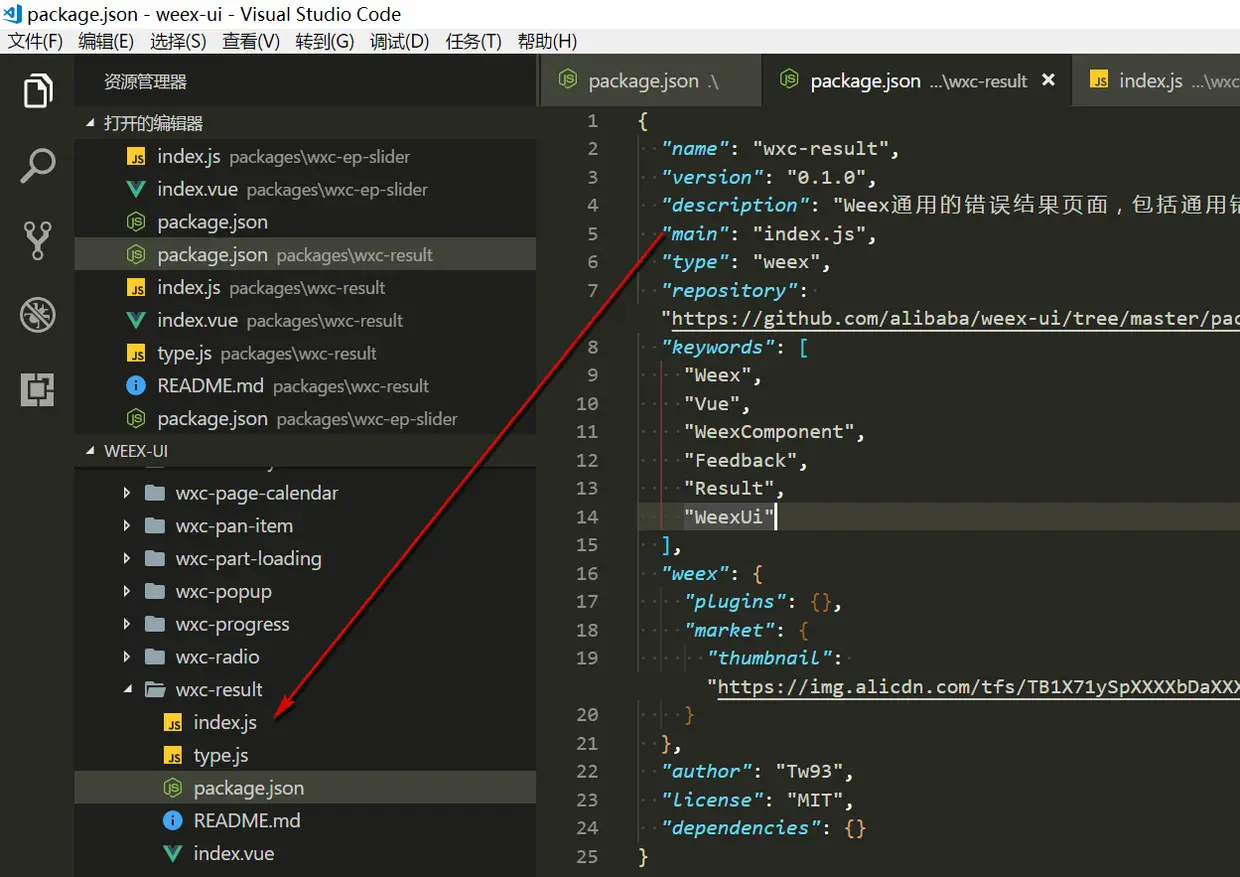Open root package.json in open editors
Image resolution: width=1240 pixels, height=877 pixels.
[305, 222]
